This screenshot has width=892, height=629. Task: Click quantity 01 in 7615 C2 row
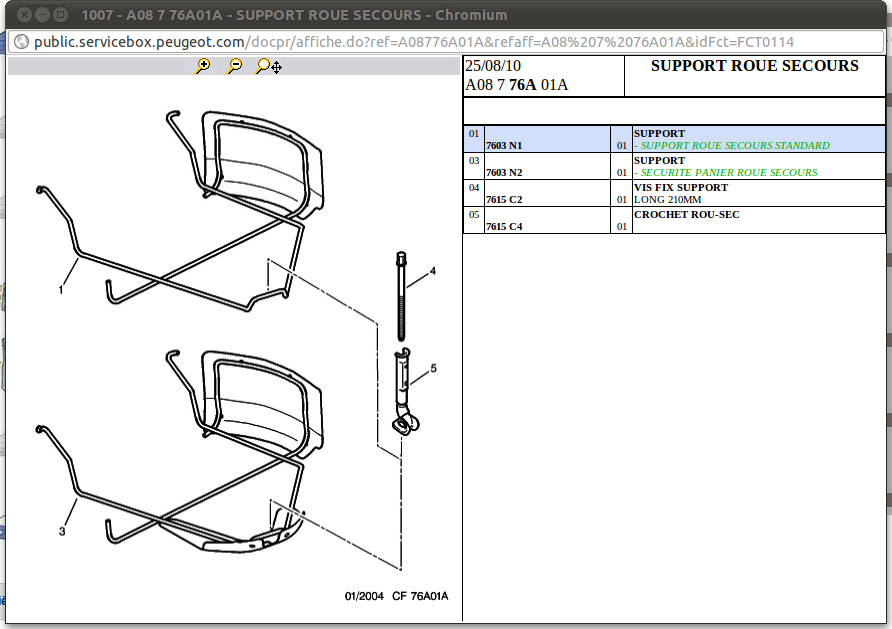[x=622, y=200]
